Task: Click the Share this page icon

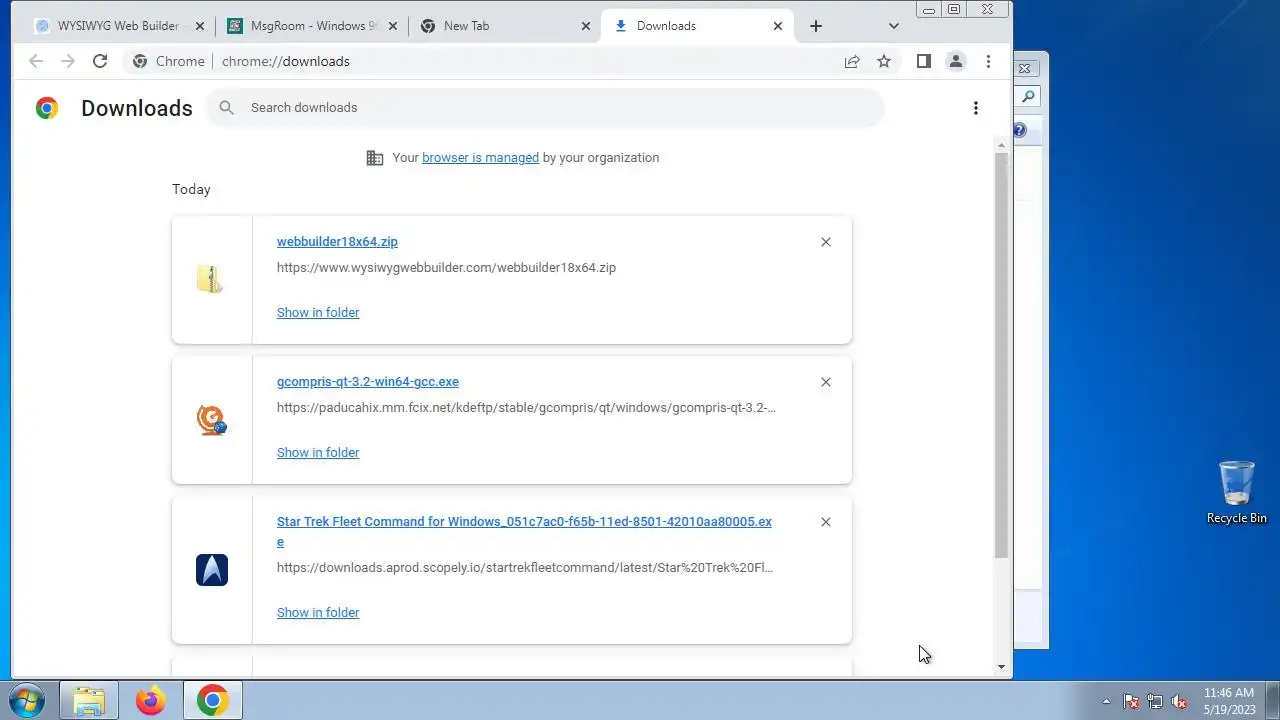Action: pyautogui.click(x=852, y=61)
